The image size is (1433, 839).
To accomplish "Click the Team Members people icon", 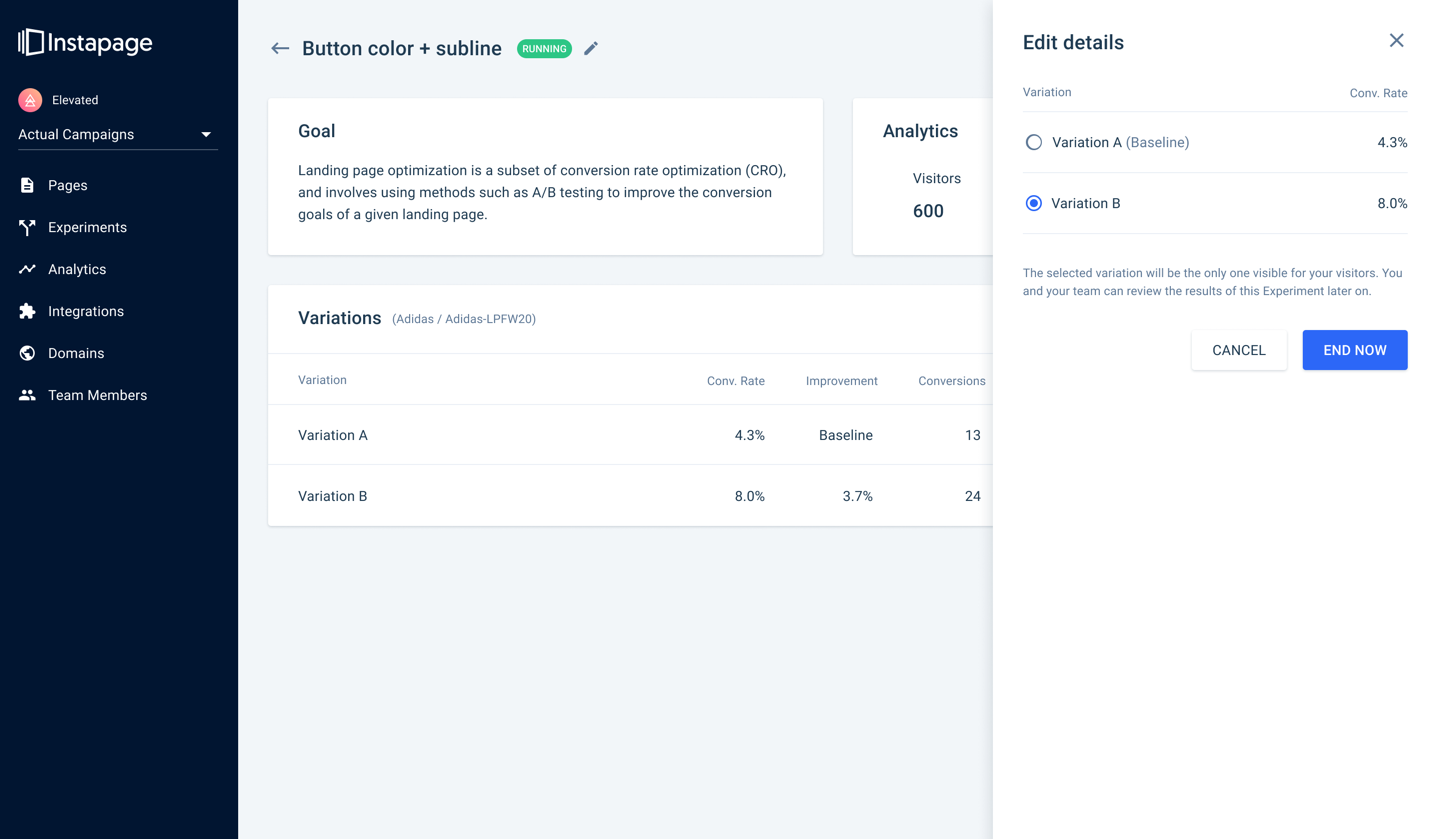I will (x=27, y=395).
